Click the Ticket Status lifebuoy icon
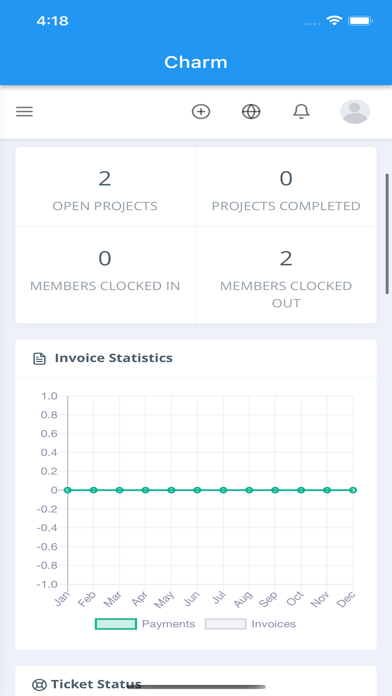Image resolution: width=392 pixels, height=696 pixels. 39,685
